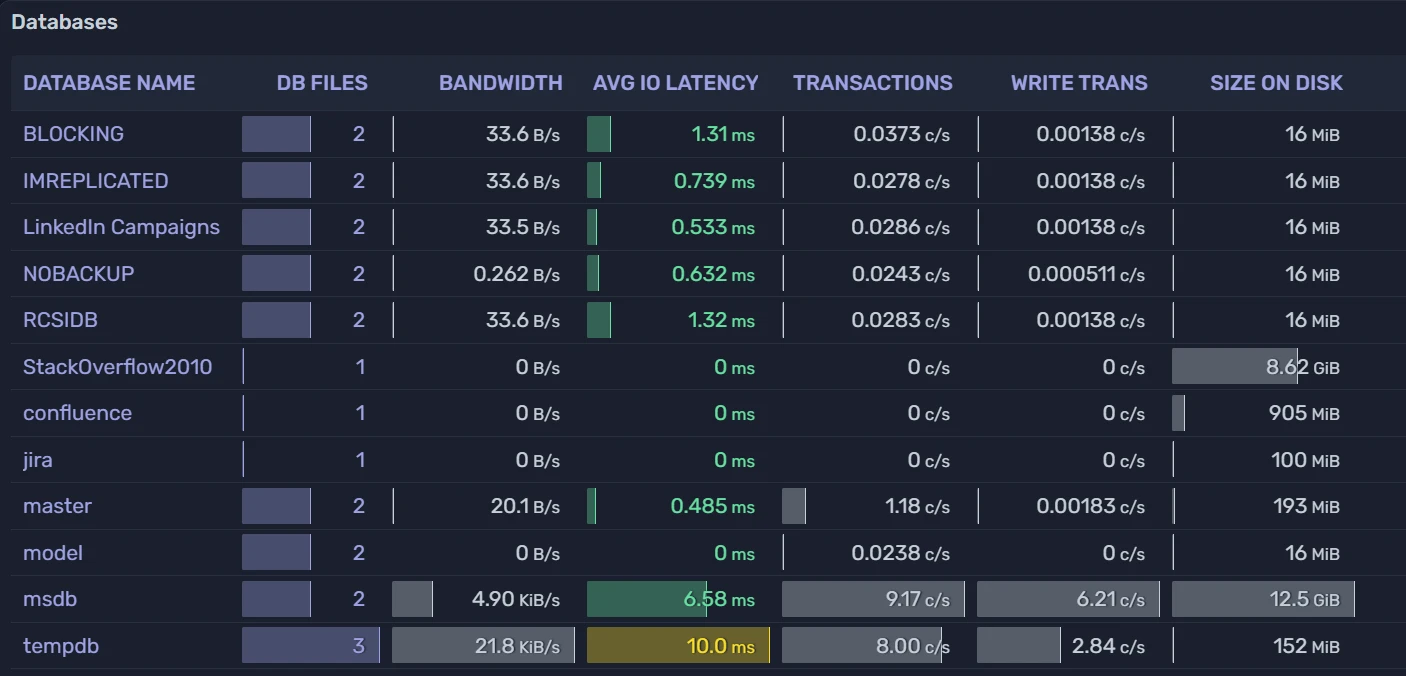Select the LinkedIn Campaigns database
Viewport: 1406px width, 676px height.
121,226
